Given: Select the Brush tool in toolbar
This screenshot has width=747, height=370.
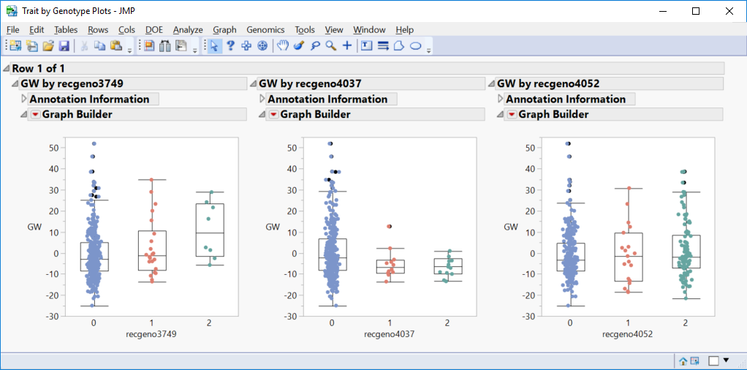Looking at the screenshot, I should [x=299, y=46].
